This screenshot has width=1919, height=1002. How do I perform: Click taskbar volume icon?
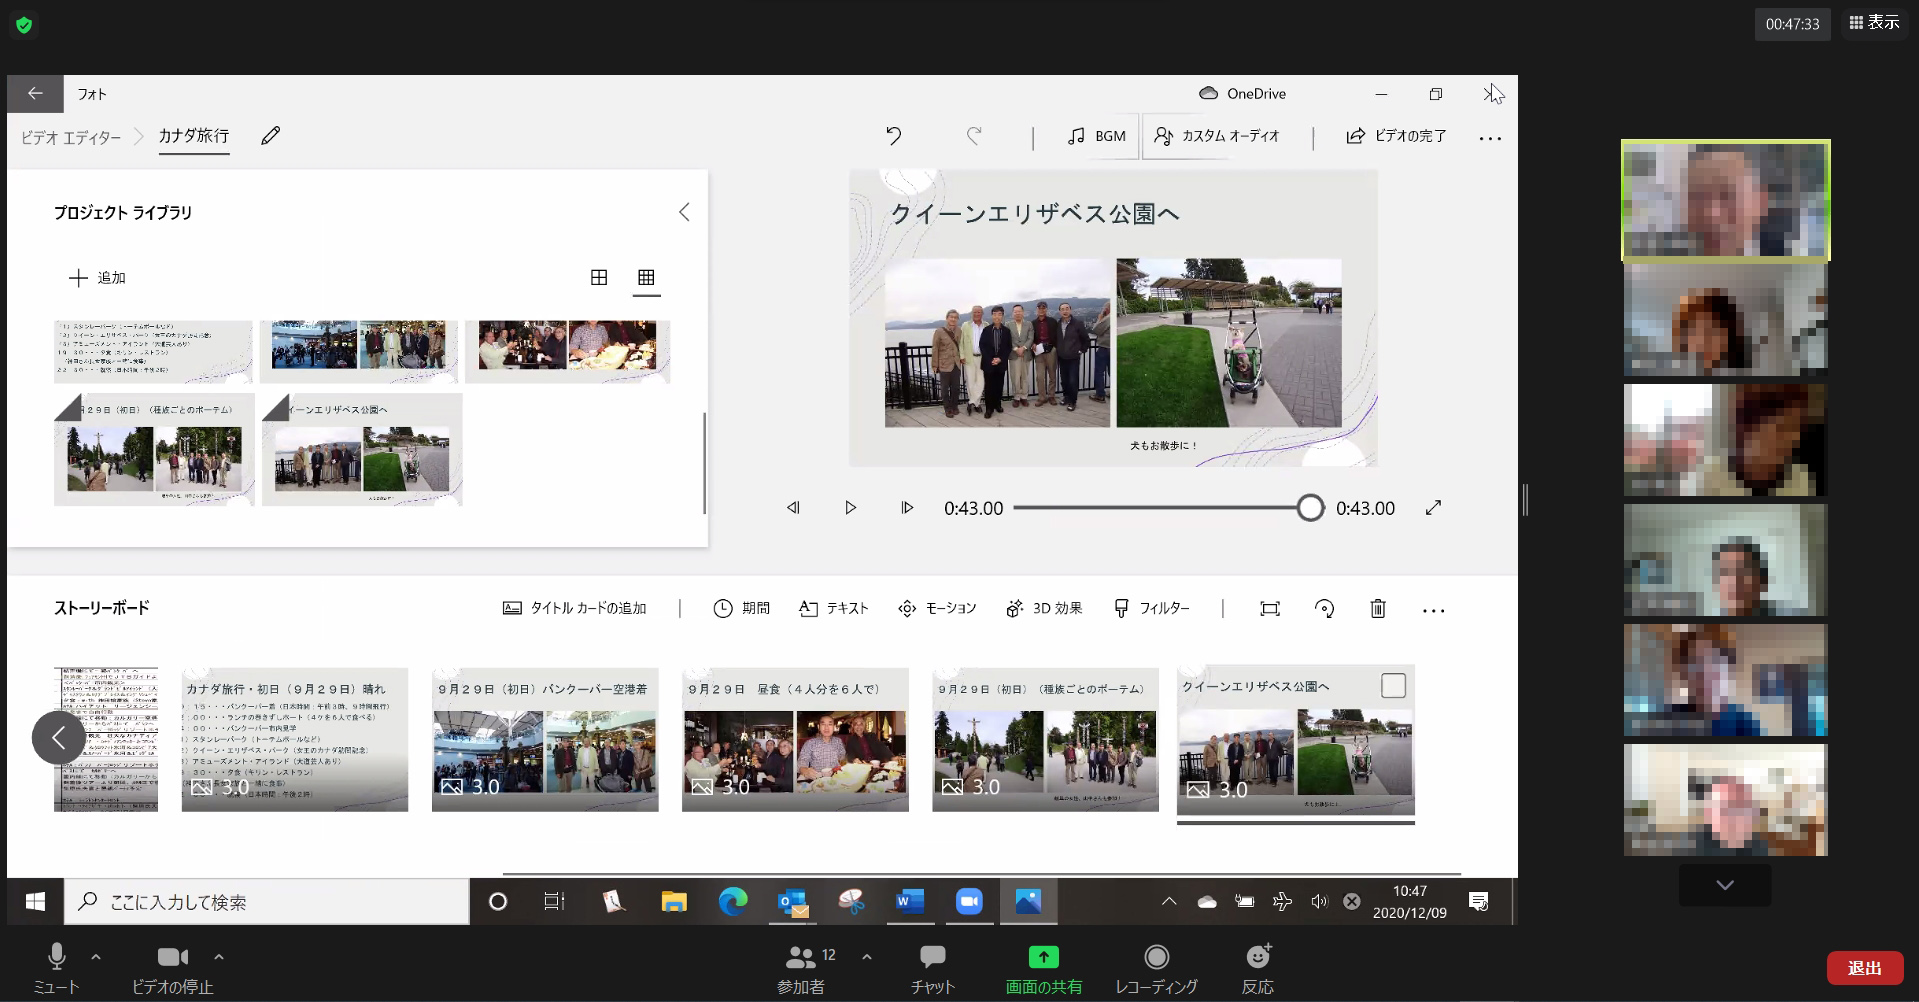click(1319, 902)
